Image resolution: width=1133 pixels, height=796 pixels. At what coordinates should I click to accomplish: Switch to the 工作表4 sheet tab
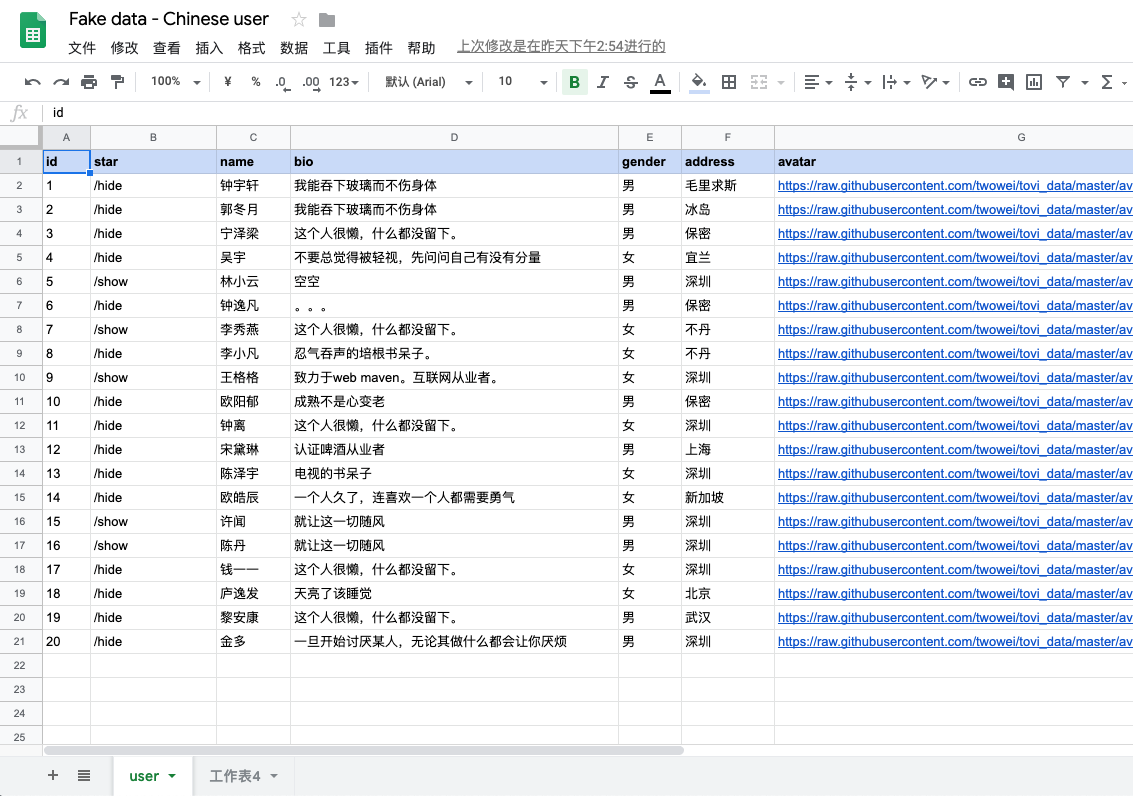coord(235,776)
